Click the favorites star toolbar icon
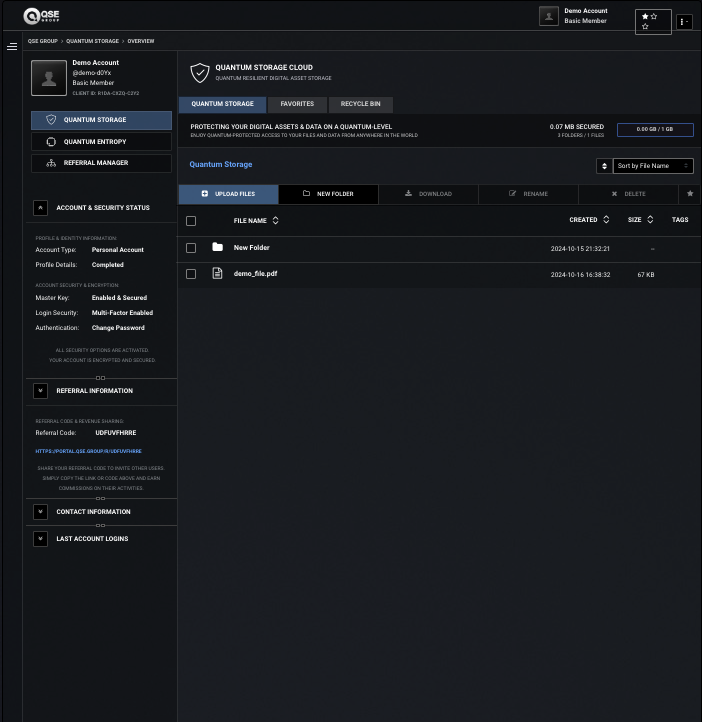Screen dimensions: 702x722 [x=690, y=194]
